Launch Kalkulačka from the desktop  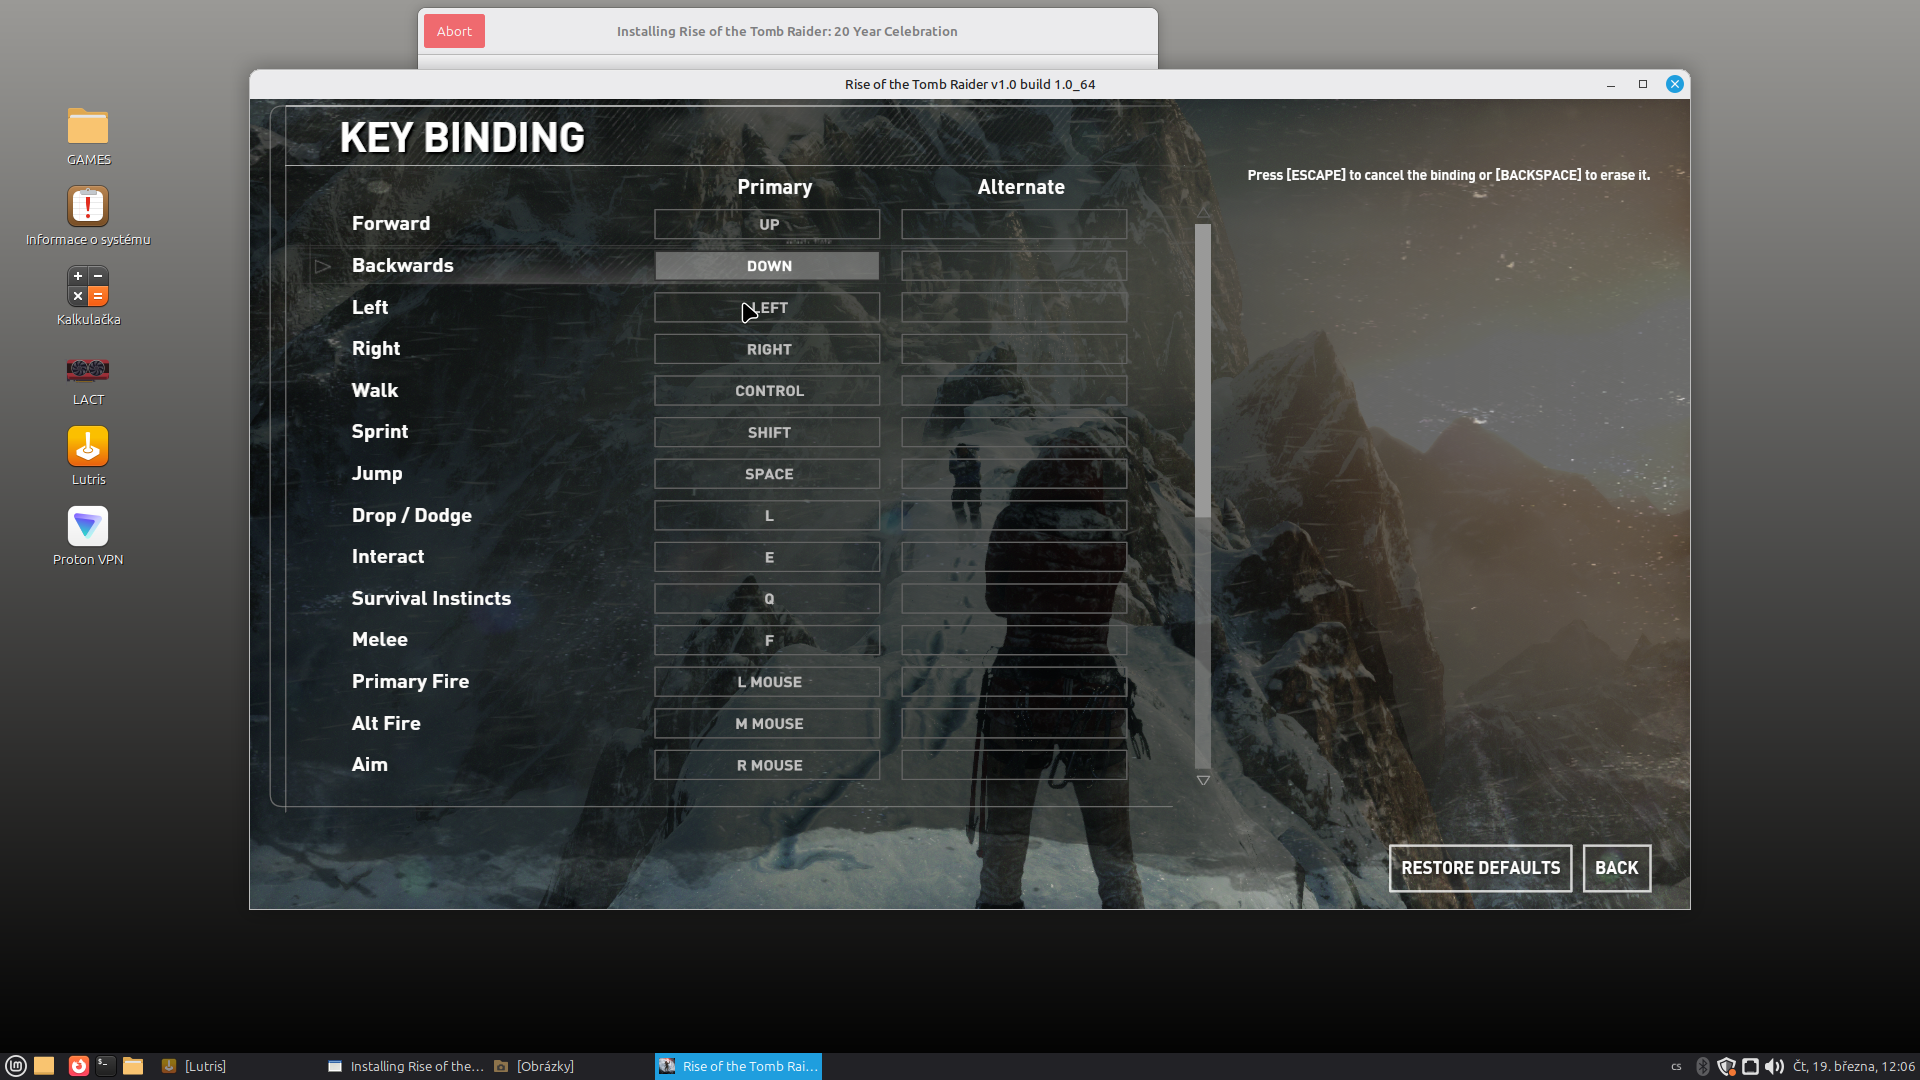click(x=88, y=287)
